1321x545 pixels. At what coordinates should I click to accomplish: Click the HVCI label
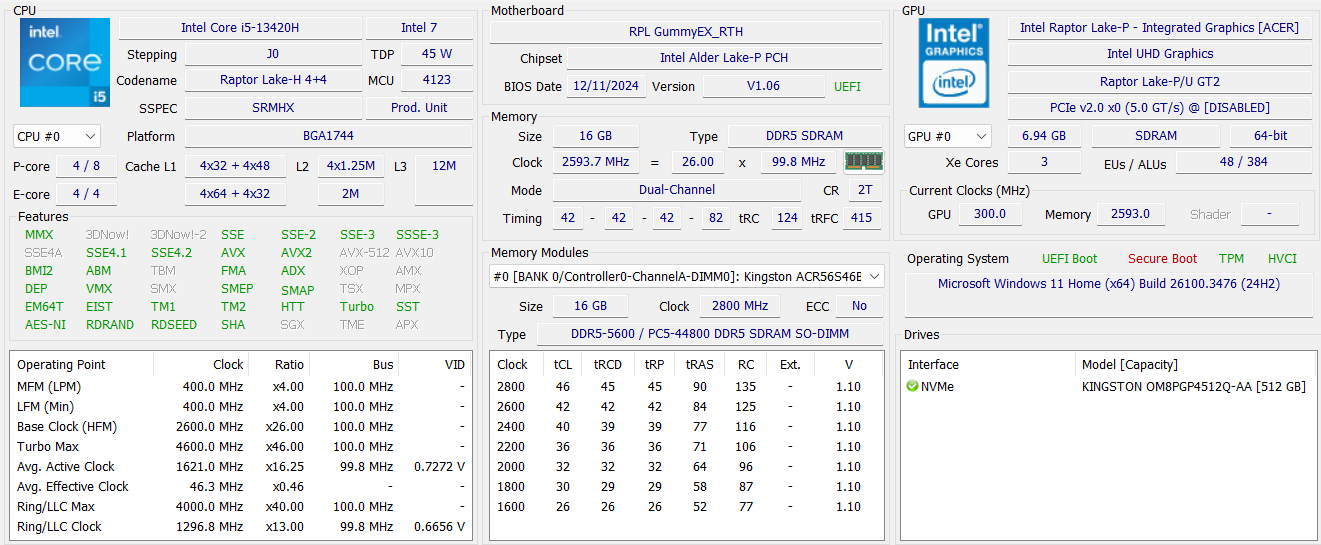[x=1282, y=259]
